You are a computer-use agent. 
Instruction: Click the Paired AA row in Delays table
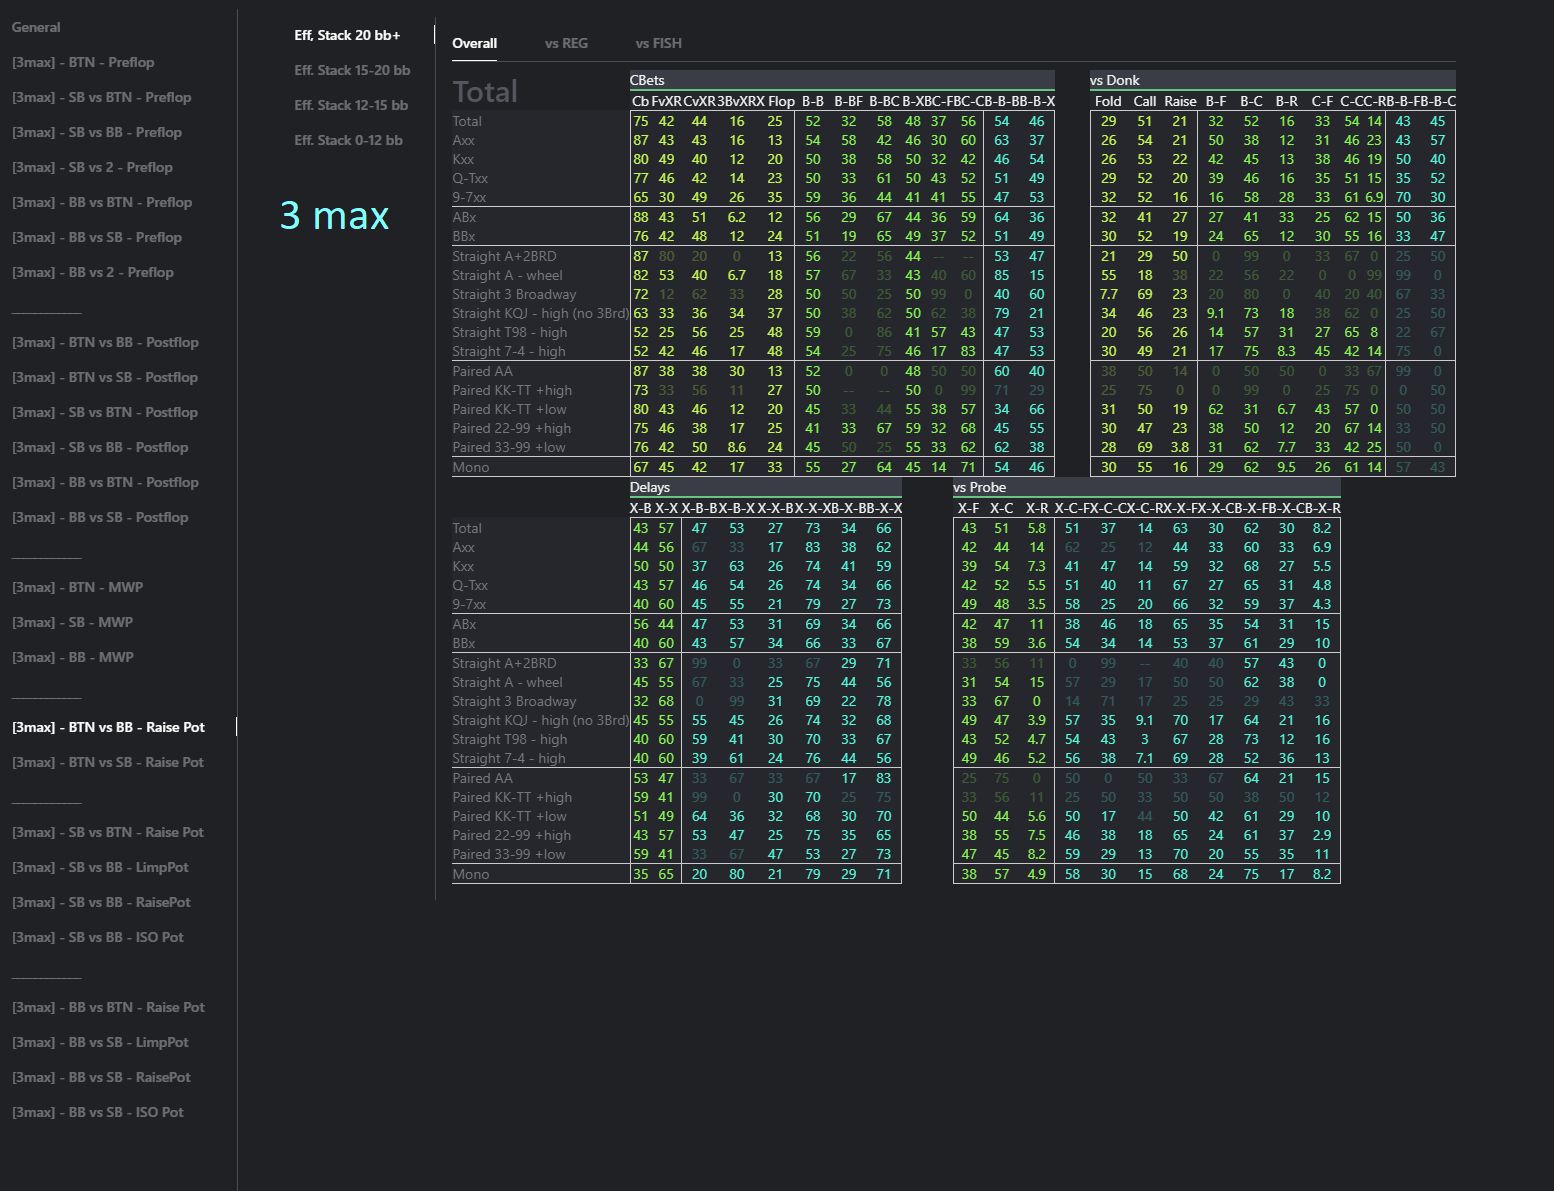pyautogui.click(x=482, y=778)
